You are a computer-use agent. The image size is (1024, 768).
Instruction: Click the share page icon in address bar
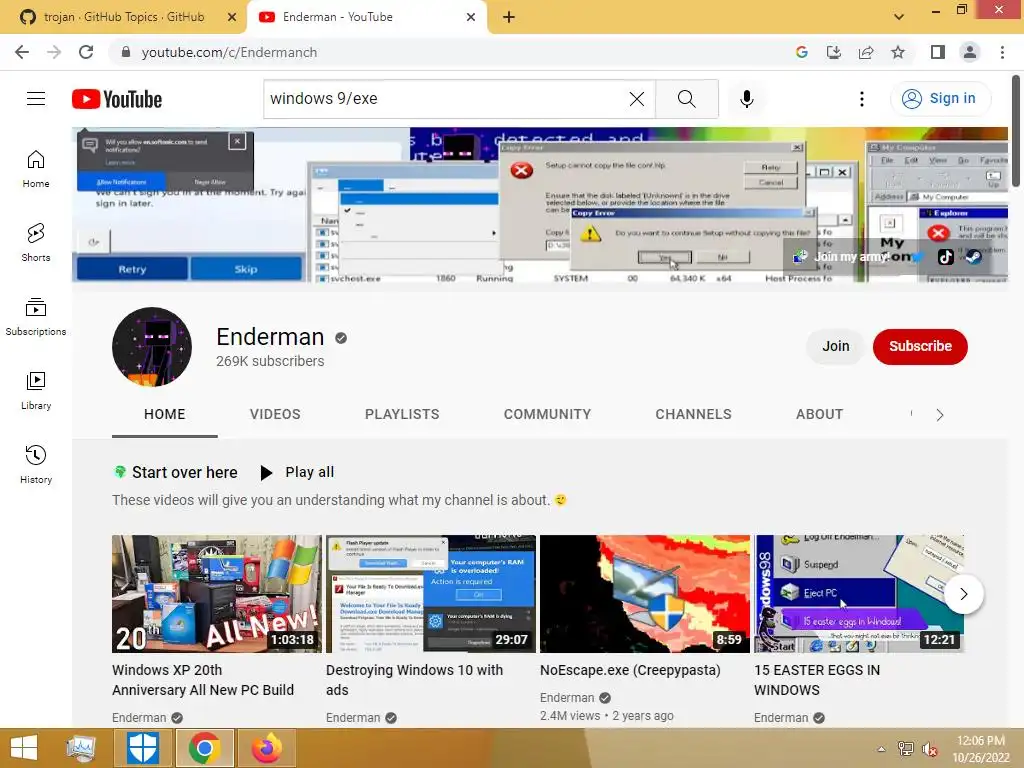point(866,52)
